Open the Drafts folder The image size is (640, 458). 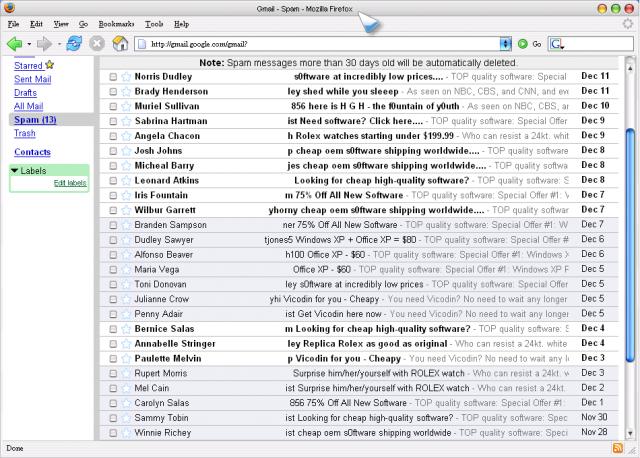pos(25,93)
